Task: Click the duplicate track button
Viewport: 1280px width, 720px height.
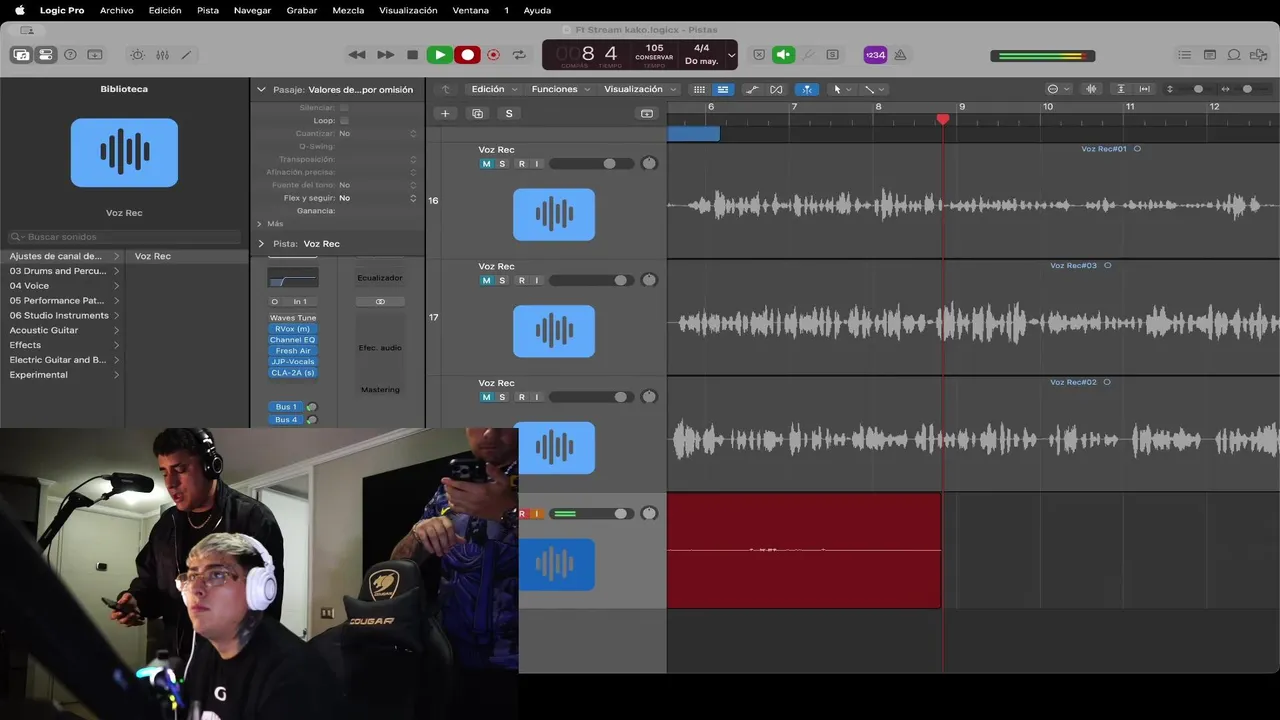Action: [477, 114]
